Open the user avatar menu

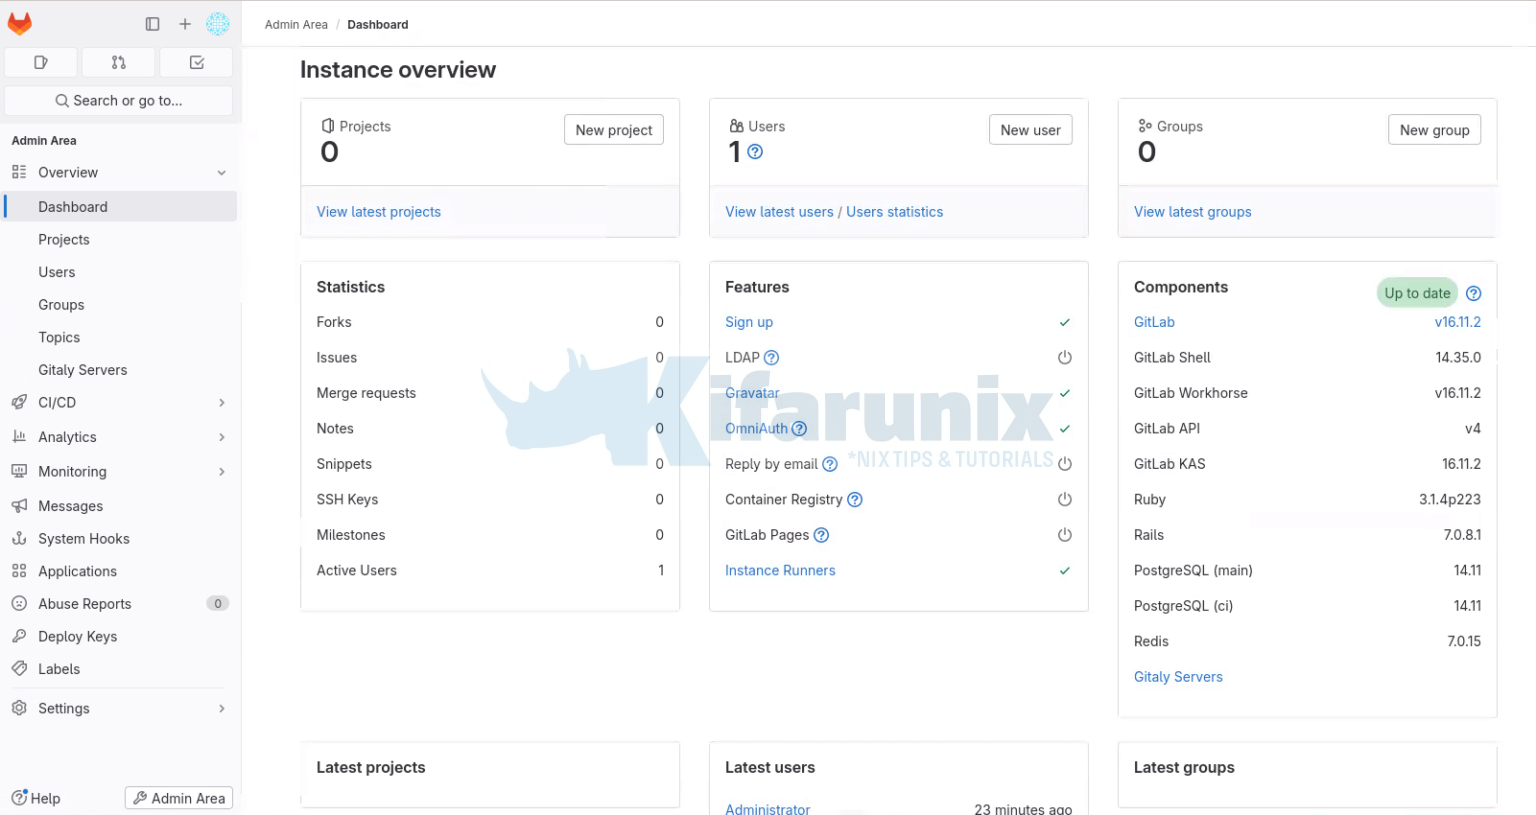[x=217, y=24]
